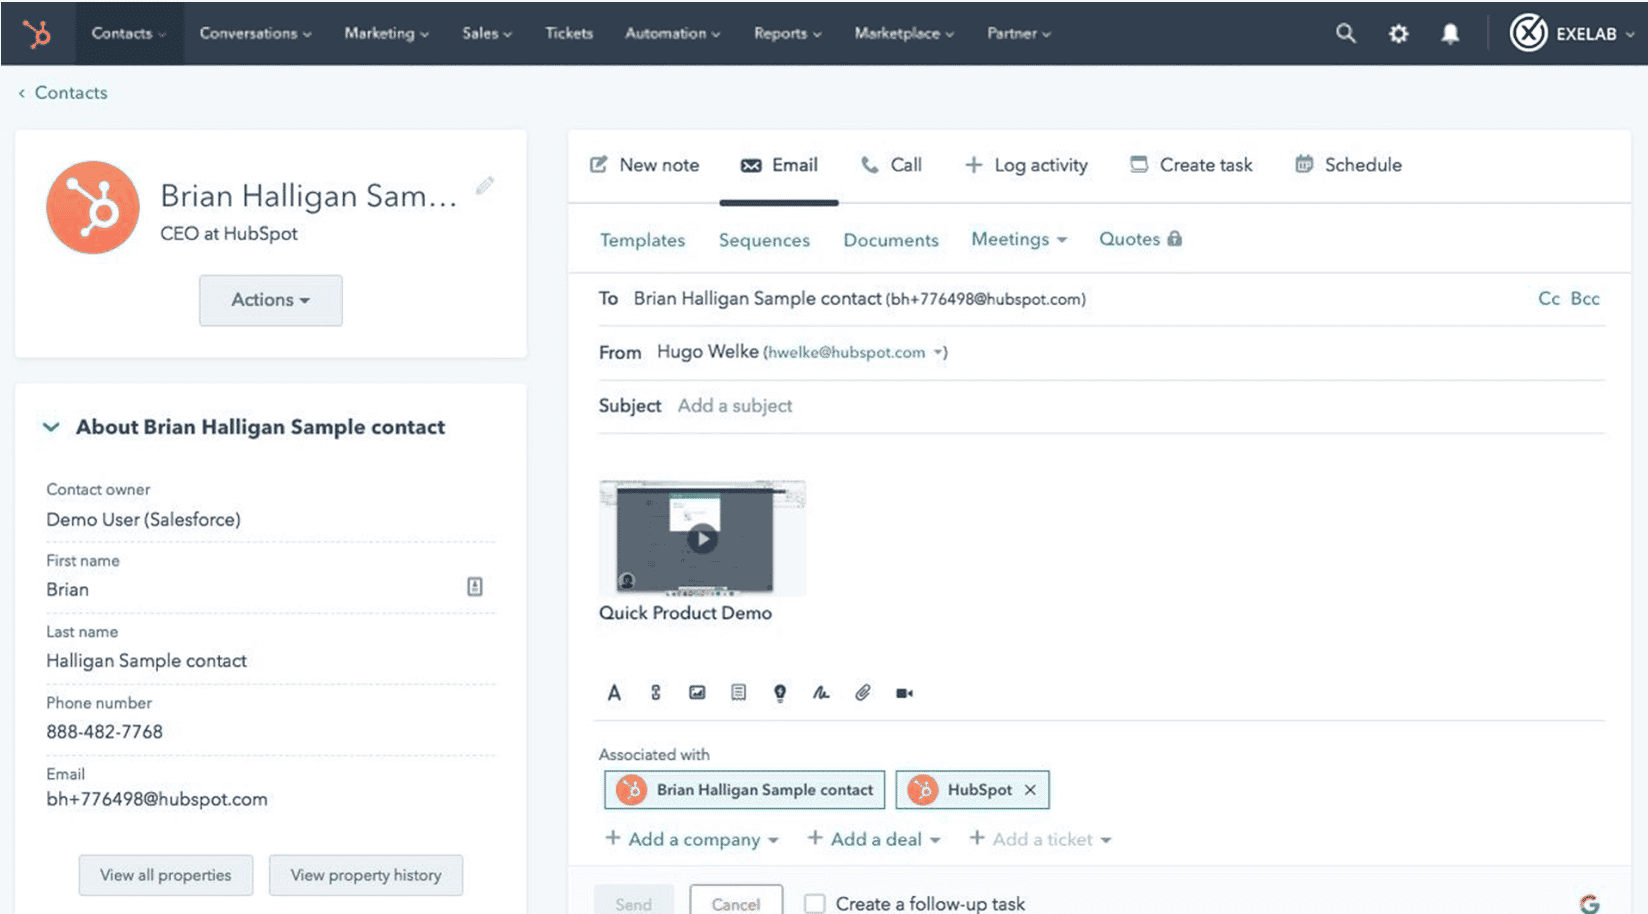The image size is (1648, 914).
Task: Open the Meetings dropdown
Action: [x=1019, y=239]
